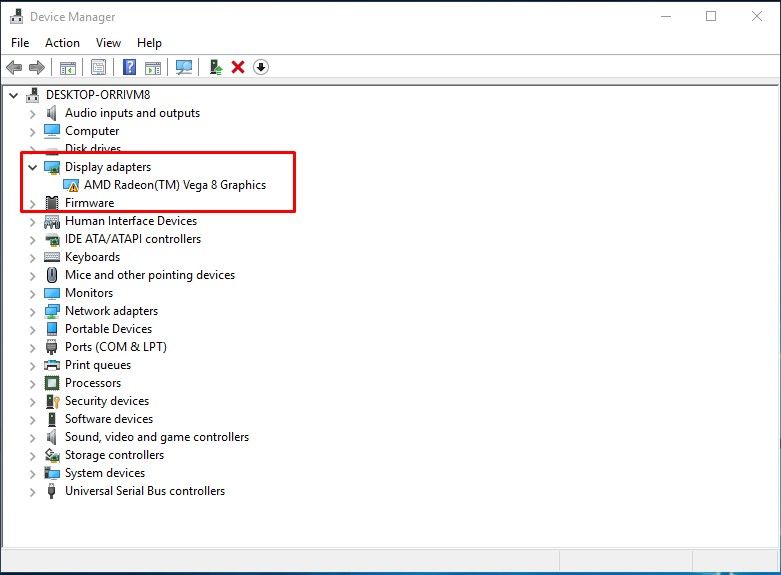Minimize the Device Manager window

666,16
